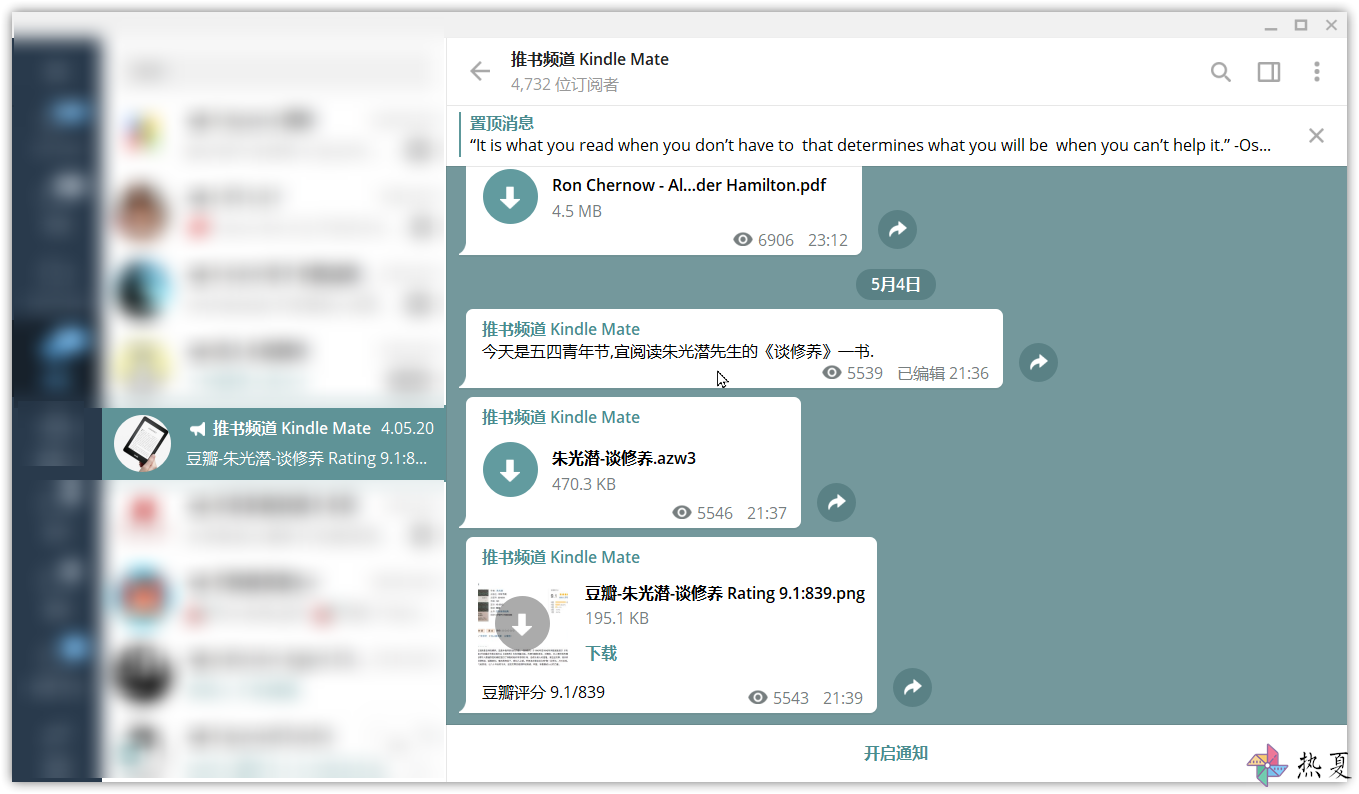Search in channel with magnifier icon
Image resolution: width=1359 pixels, height=794 pixels.
1221,71
